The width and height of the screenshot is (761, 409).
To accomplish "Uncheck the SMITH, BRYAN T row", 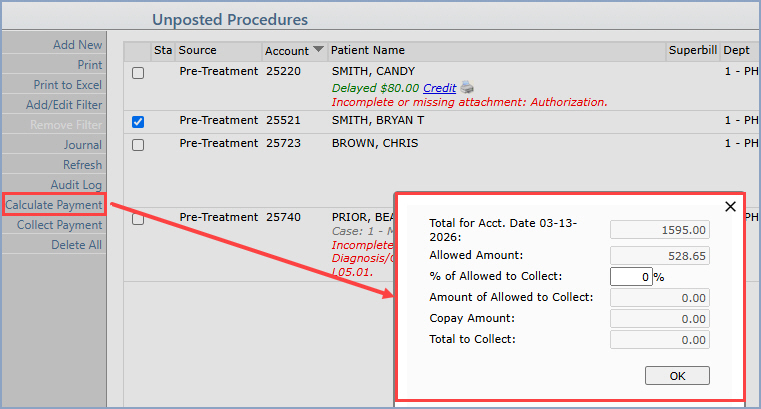I will click(x=138, y=122).
